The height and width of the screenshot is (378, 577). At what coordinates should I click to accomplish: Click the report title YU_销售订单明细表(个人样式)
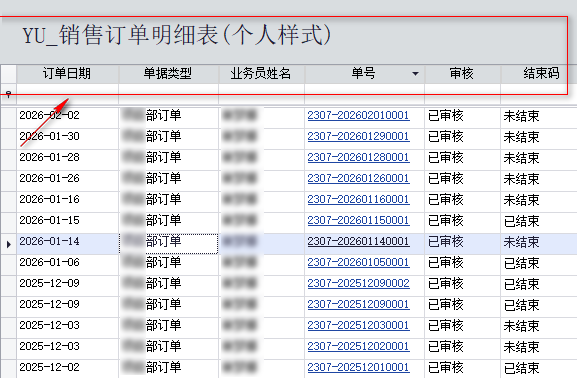[177, 35]
